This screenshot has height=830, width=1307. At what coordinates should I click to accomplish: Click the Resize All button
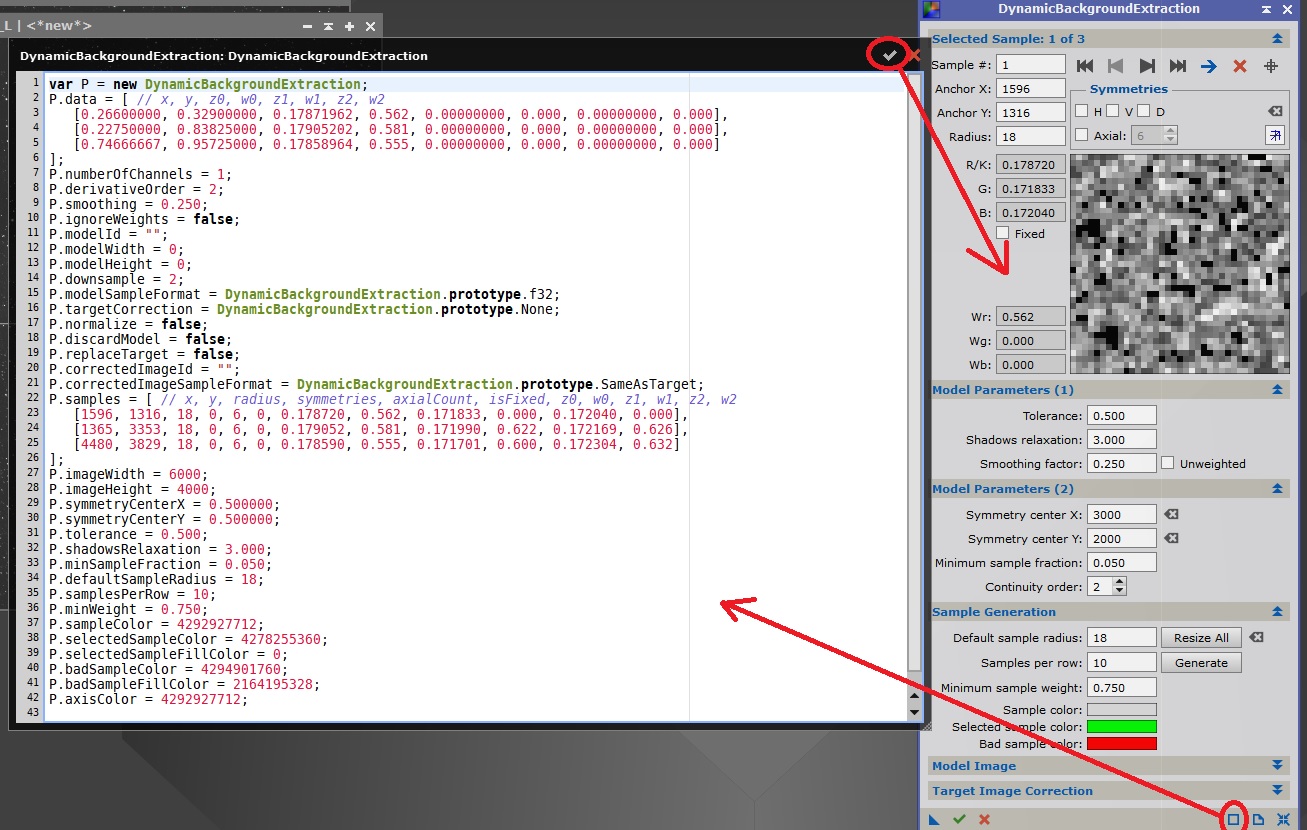(1201, 638)
